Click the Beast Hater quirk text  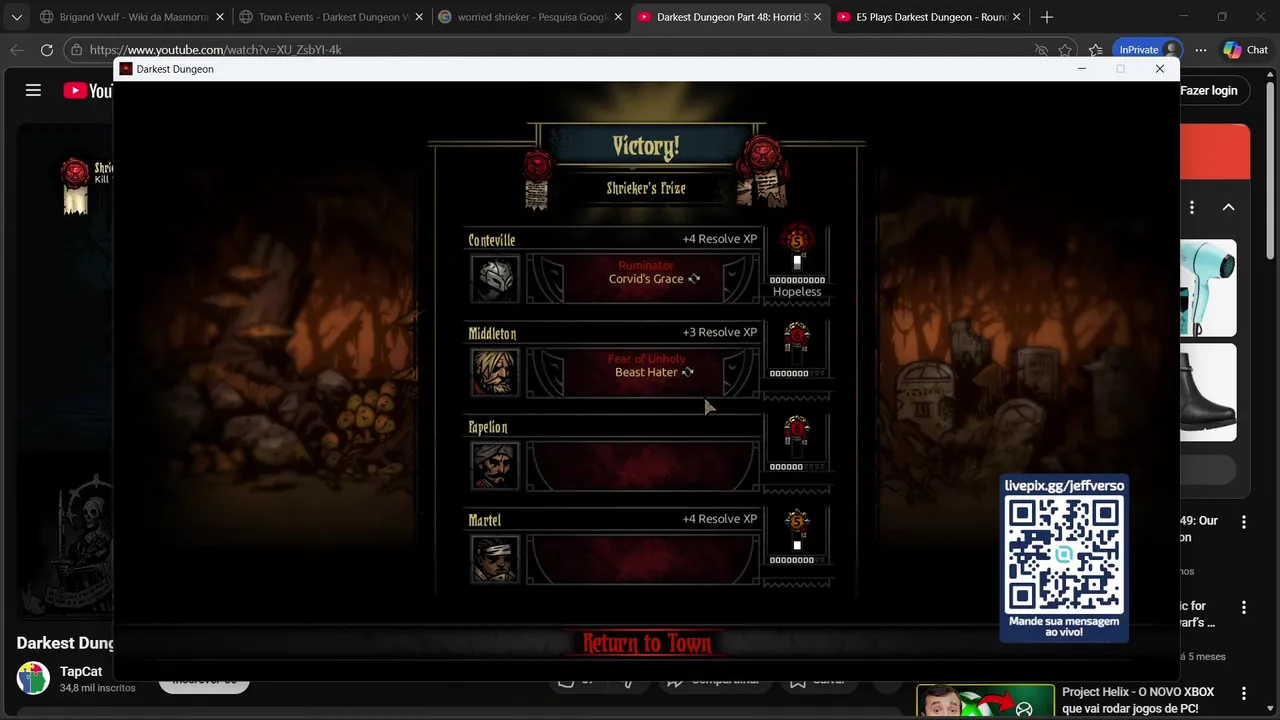646,372
